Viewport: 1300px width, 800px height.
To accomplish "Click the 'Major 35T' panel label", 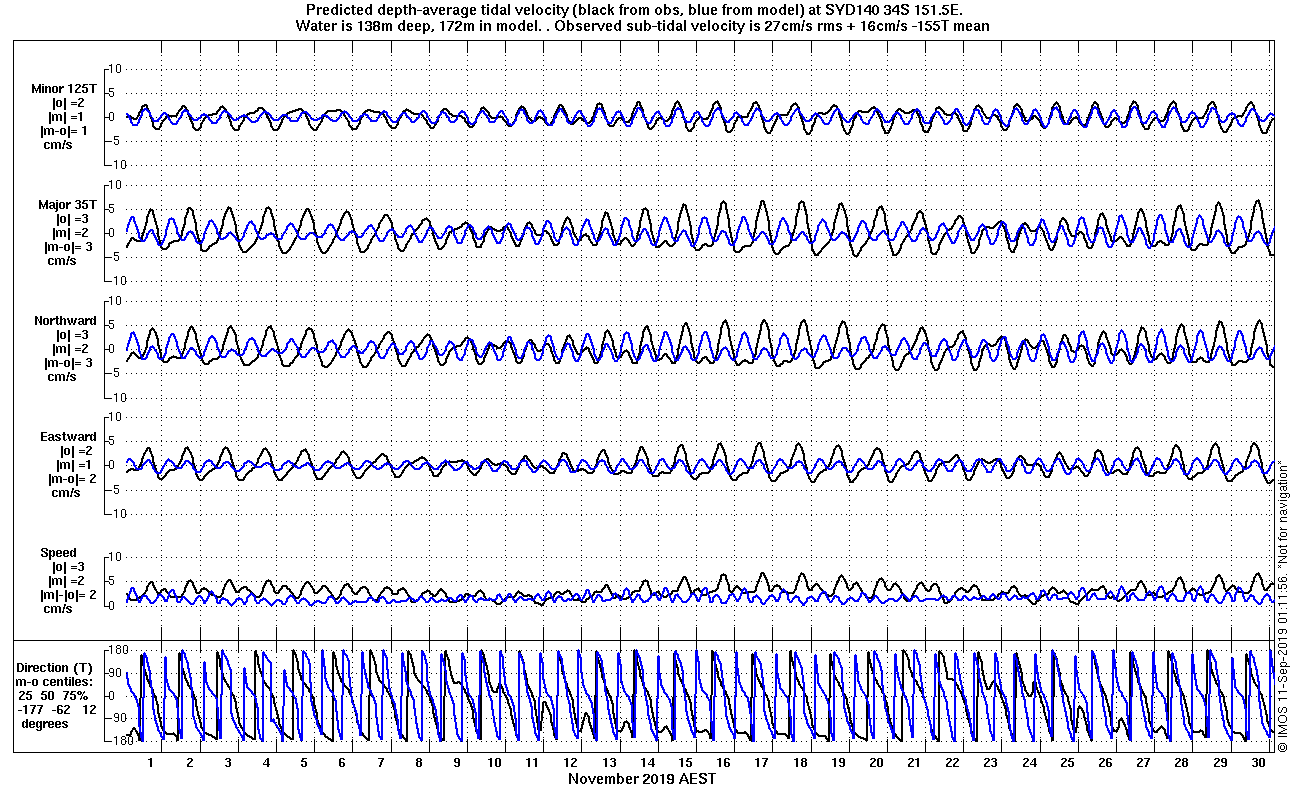I will 66,204.
